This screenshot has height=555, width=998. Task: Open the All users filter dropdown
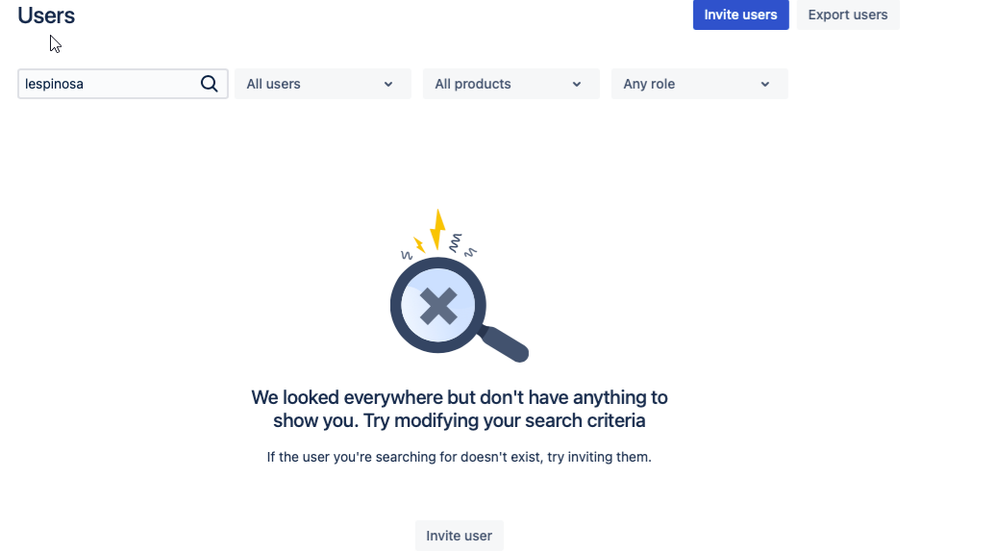323,83
